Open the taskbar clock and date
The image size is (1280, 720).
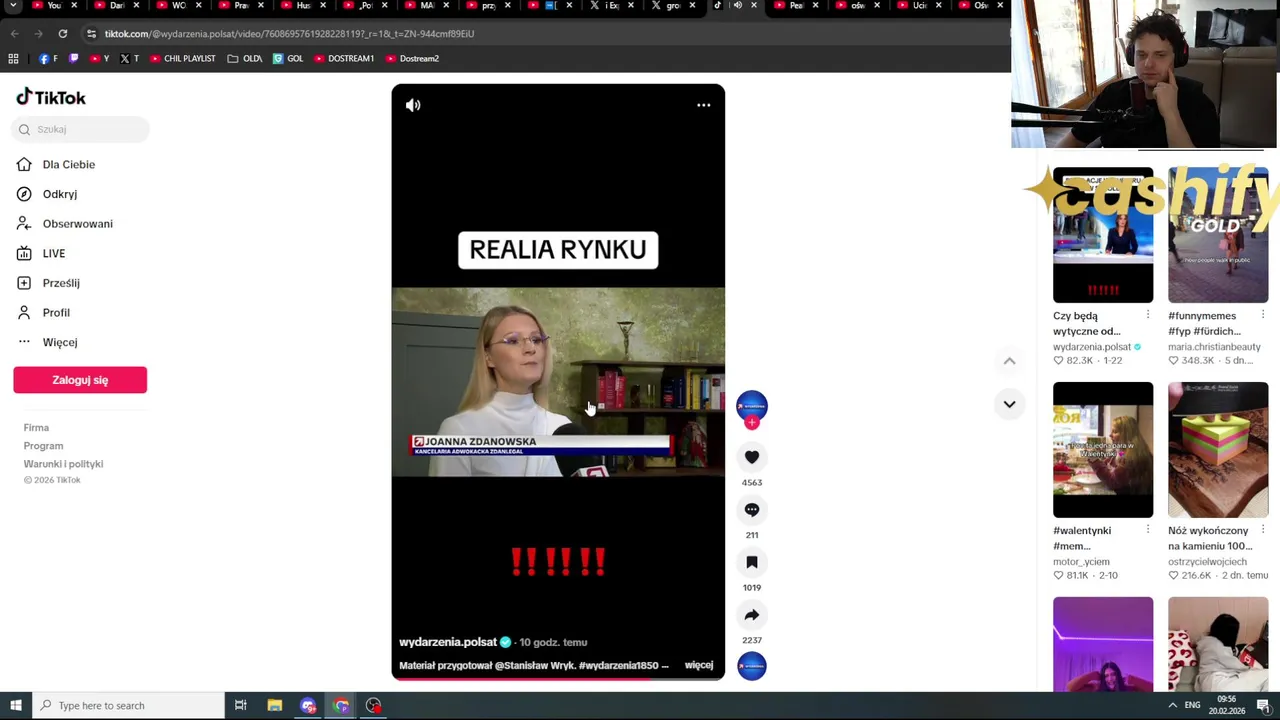click(x=1228, y=706)
